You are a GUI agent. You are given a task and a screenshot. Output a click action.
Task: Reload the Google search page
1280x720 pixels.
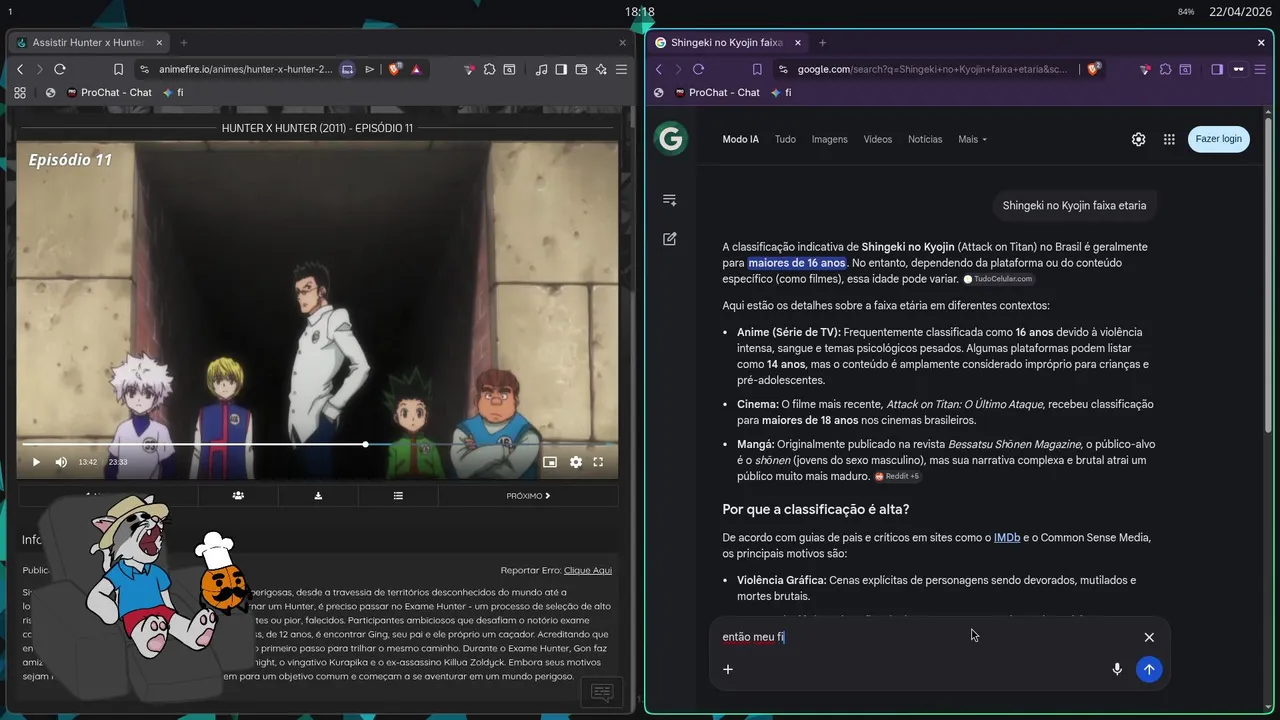click(698, 69)
